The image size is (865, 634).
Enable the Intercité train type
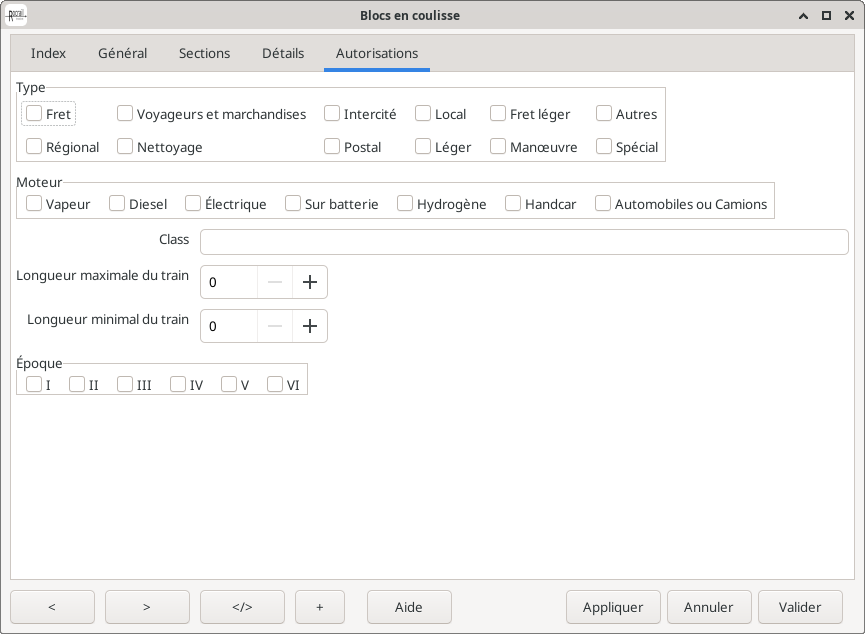point(332,114)
